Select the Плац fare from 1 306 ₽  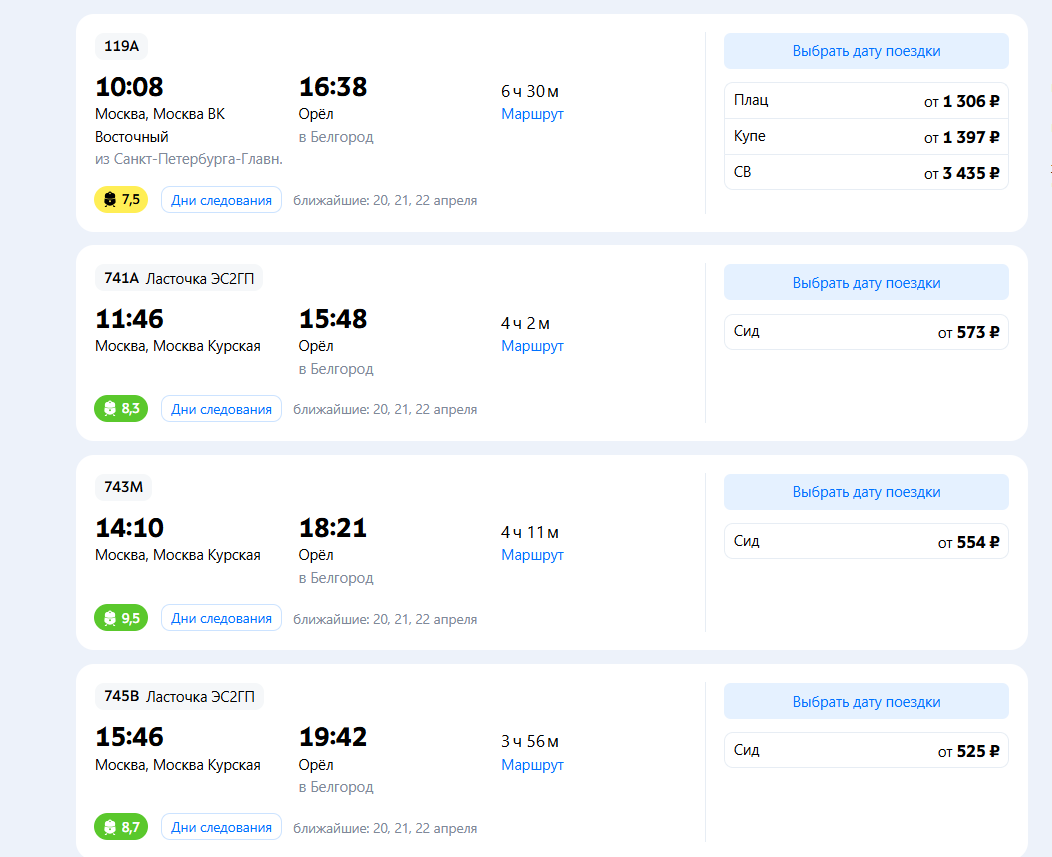(x=866, y=101)
